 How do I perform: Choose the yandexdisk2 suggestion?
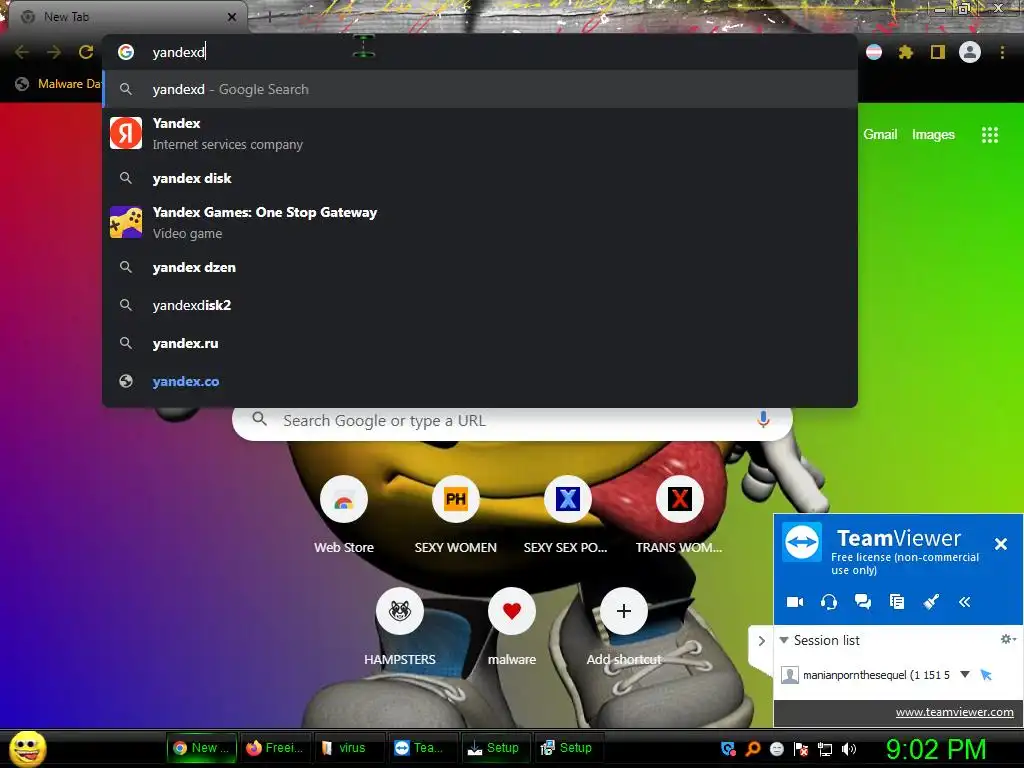(x=480, y=305)
